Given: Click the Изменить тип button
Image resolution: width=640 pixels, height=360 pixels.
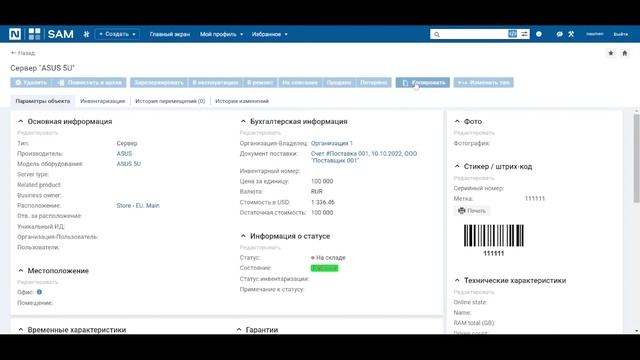Looking at the screenshot, I should click(x=484, y=82).
